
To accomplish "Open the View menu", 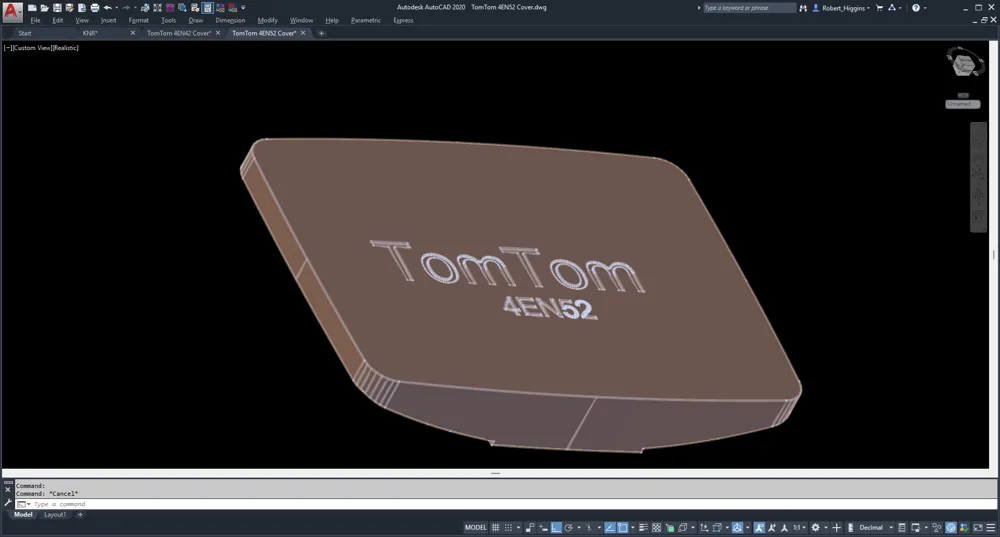I will point(82,20).
